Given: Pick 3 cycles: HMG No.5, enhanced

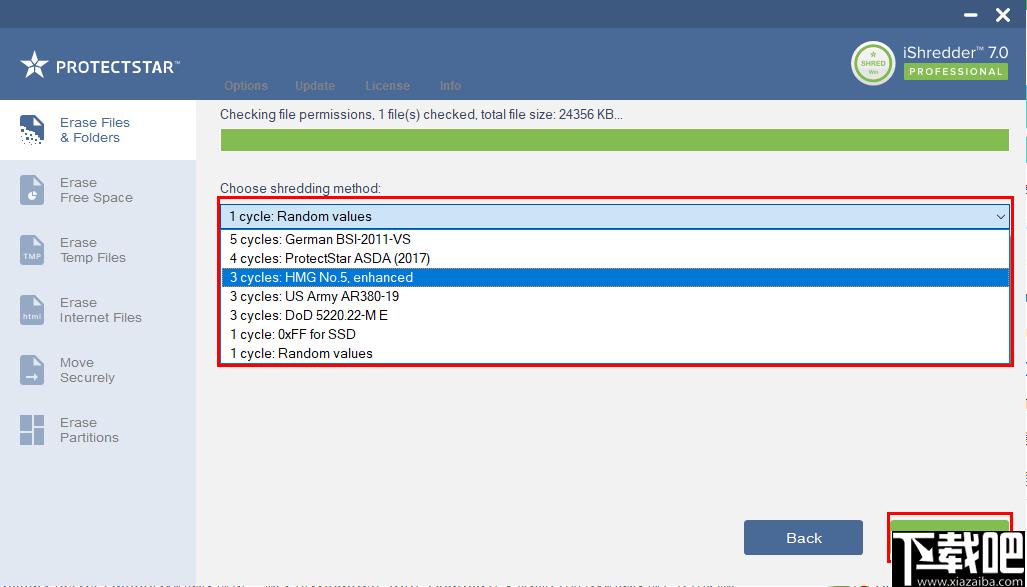Looking at the screenshot, I should (321, 278).
